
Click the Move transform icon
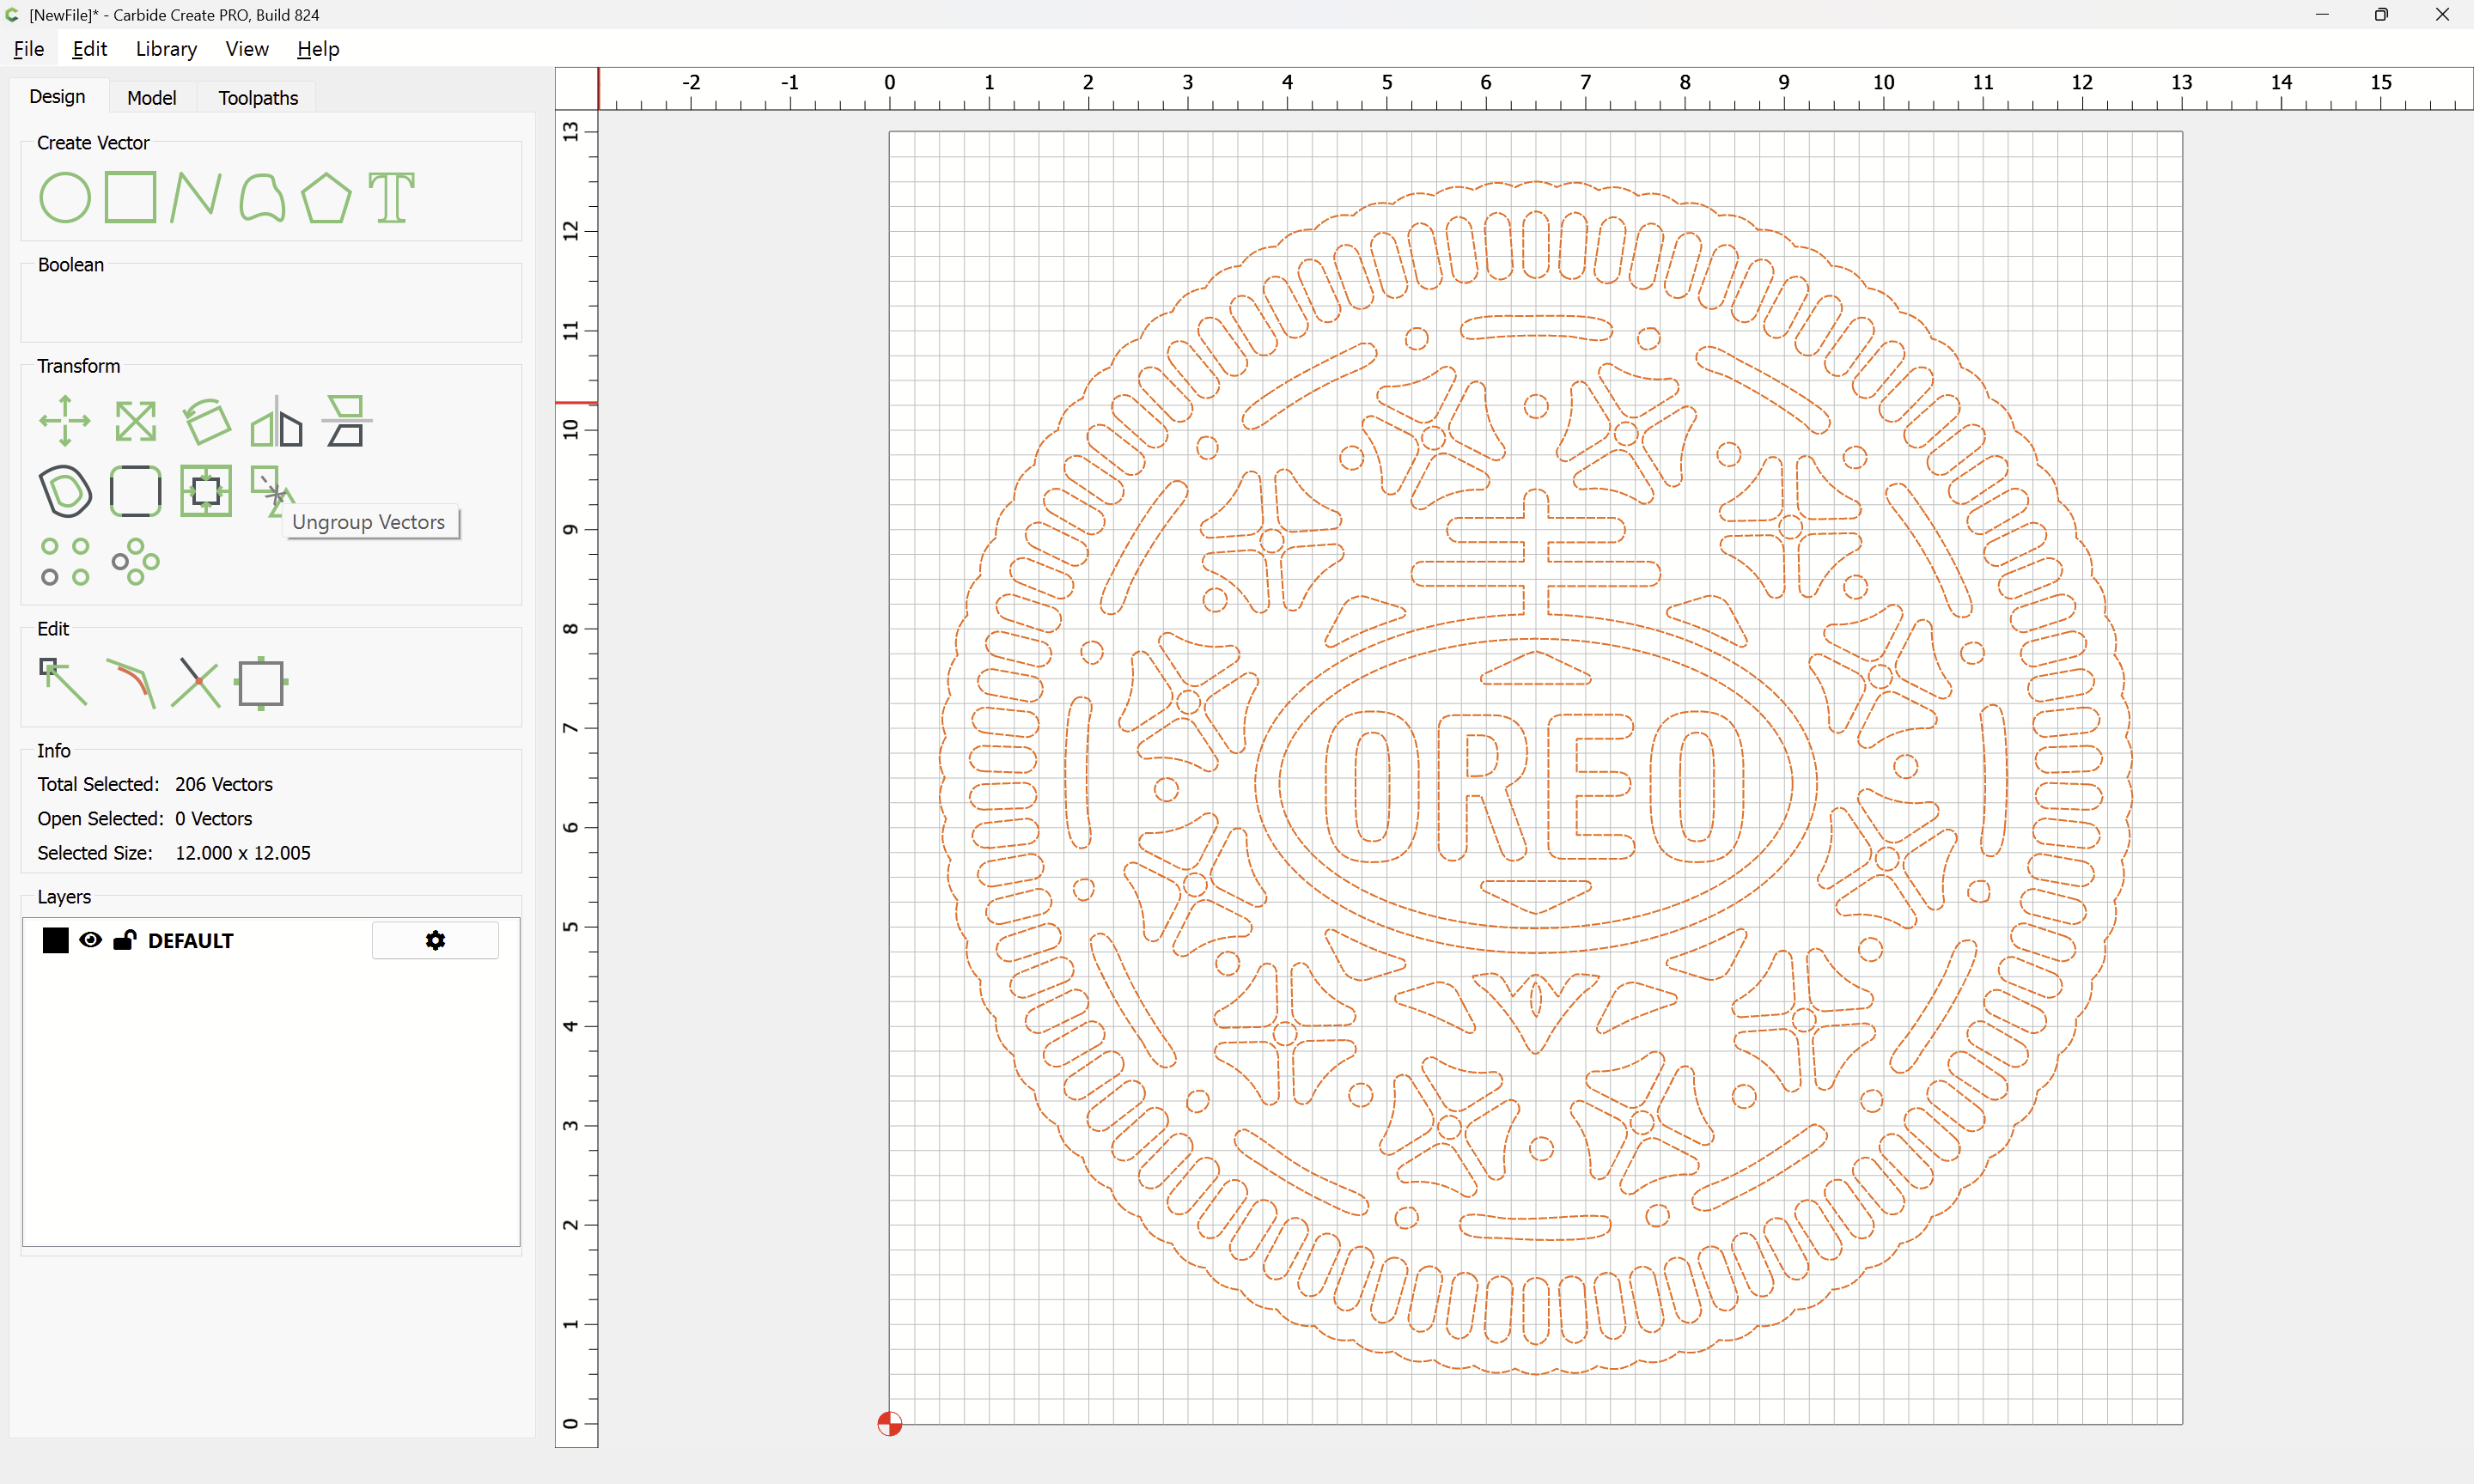click(64, 421)
